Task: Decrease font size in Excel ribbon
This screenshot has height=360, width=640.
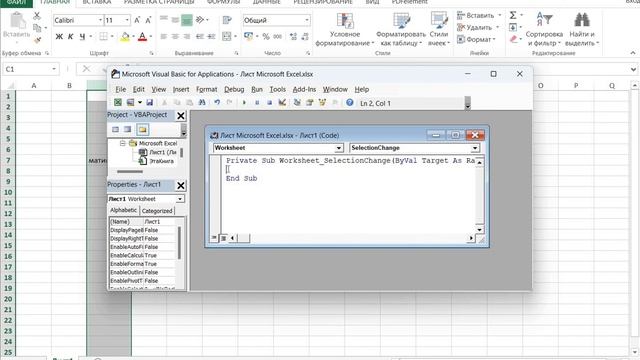Action: click(148, 20)
